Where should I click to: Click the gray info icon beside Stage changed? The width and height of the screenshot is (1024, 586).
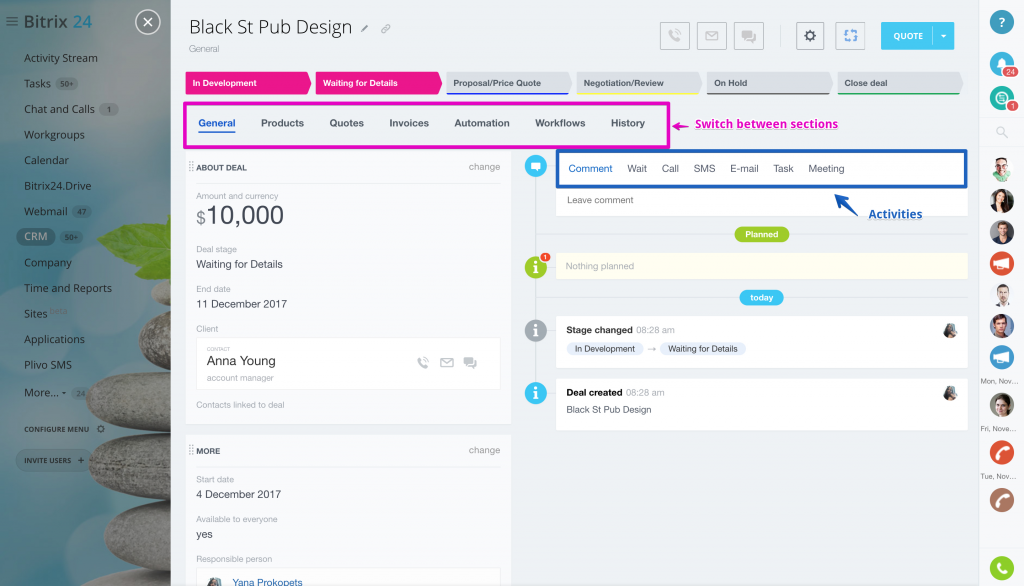pyautogui.click(x=536, y=331)
